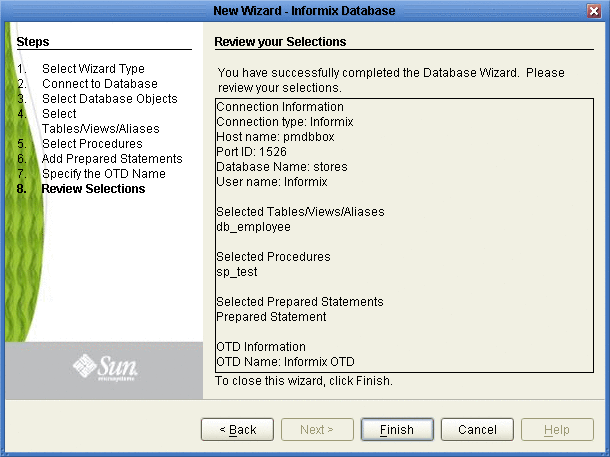Click the Selected Tables/Views/Aliases heading
The height and width of the screenshot is (457, 610).
tap(300, 212)
